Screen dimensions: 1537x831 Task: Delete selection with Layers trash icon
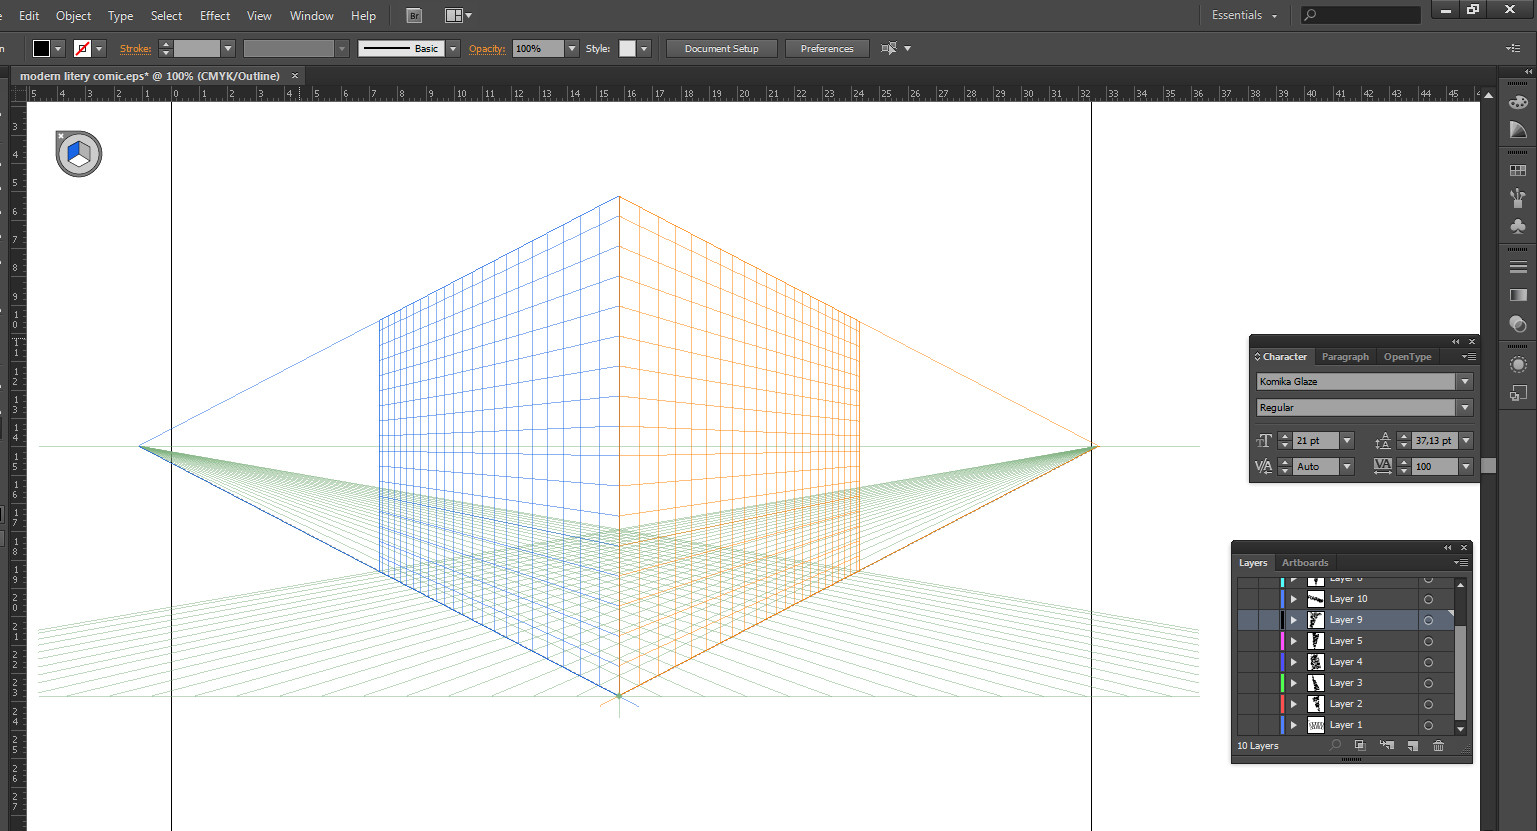[x=1438, y=746]
